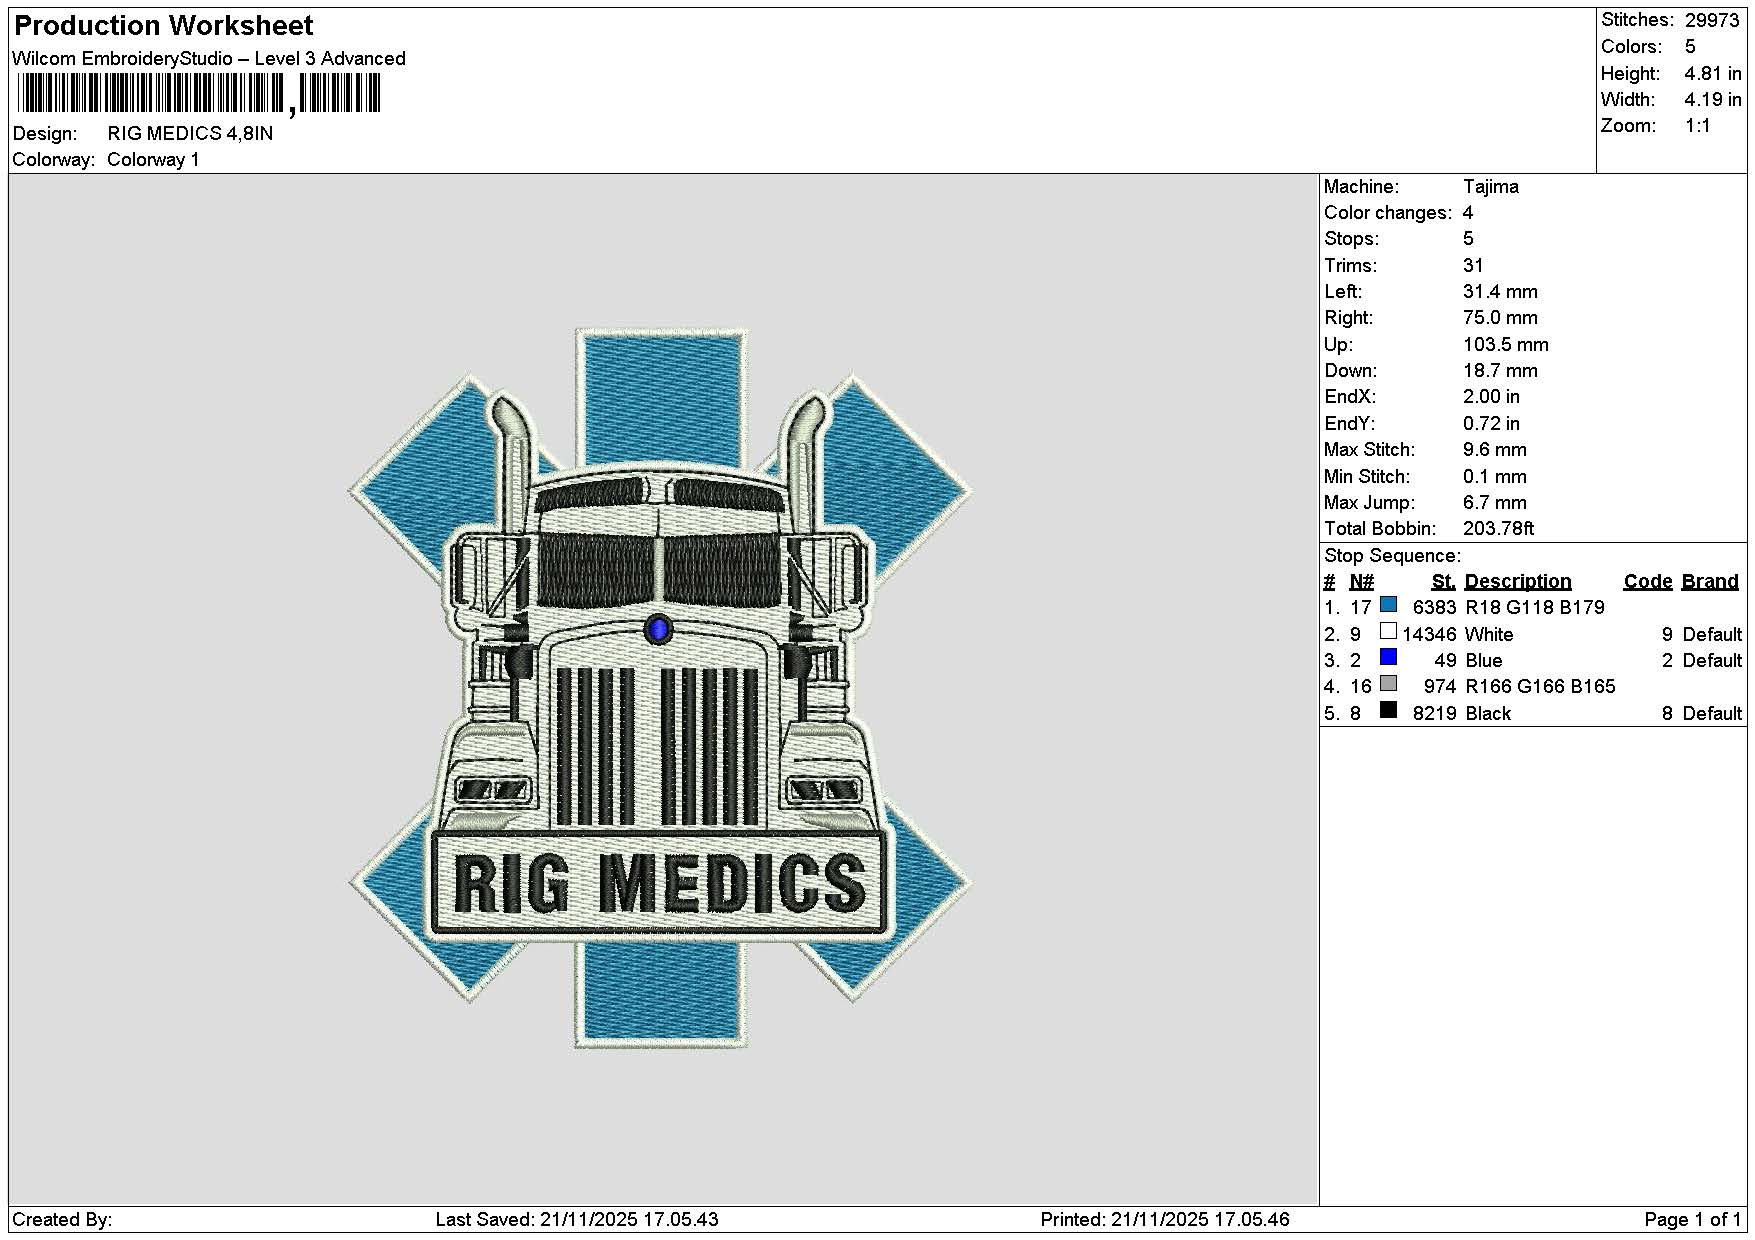Image resolution: width=1755 pixels, height=1240 pixels.
Task: Click the Colors count value 5
Action: coord(1690,46)
